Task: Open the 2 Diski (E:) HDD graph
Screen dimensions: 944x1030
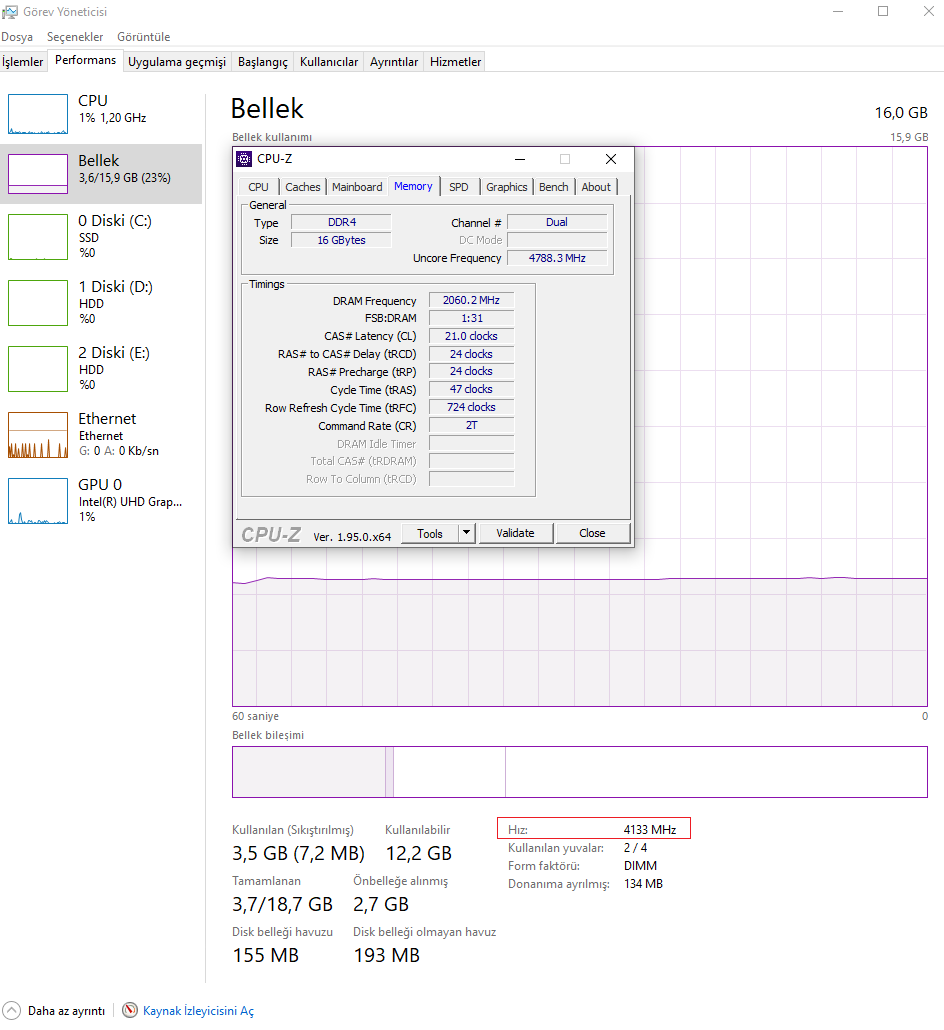Action: click(x=37, y=369)
